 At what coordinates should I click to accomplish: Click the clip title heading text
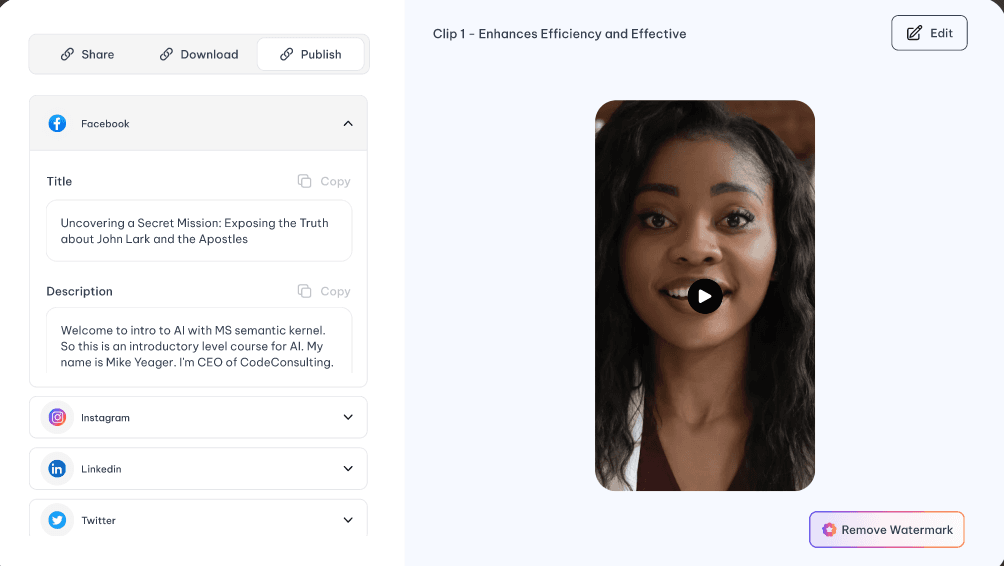pyautogui.click(x=559, y=34)
